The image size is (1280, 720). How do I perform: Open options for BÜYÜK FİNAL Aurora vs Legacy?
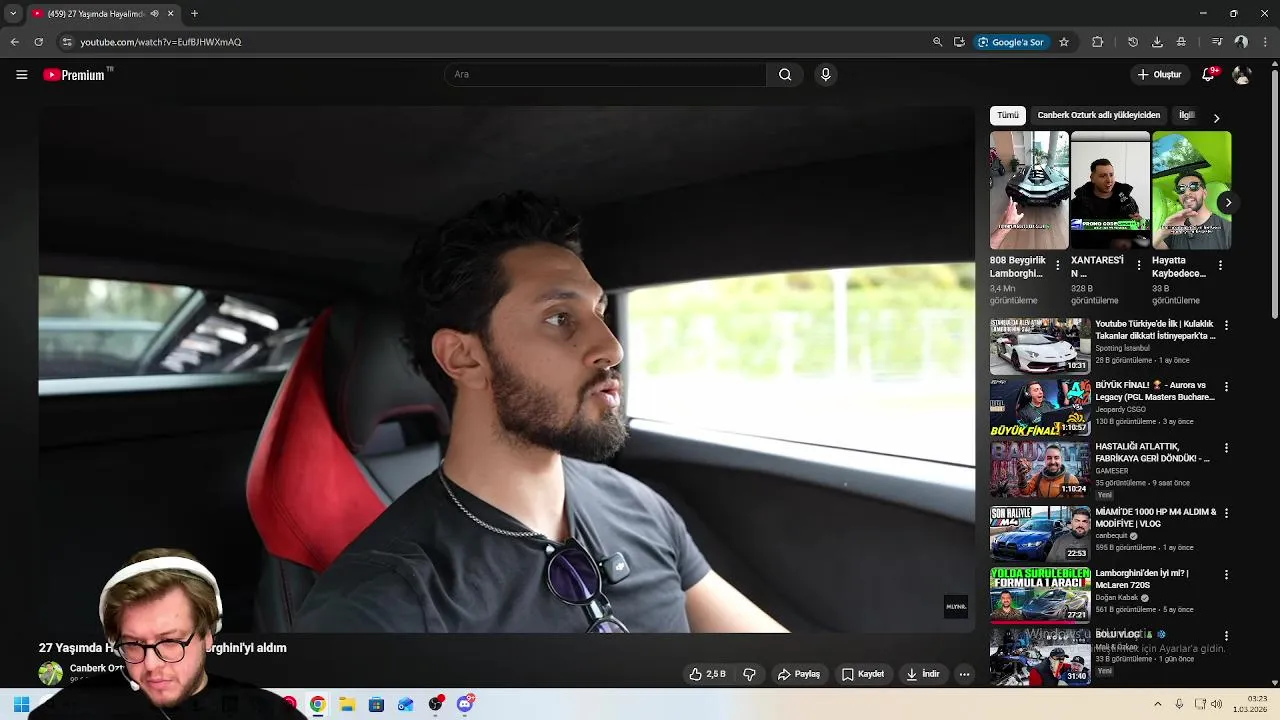tap(1226, 386)
